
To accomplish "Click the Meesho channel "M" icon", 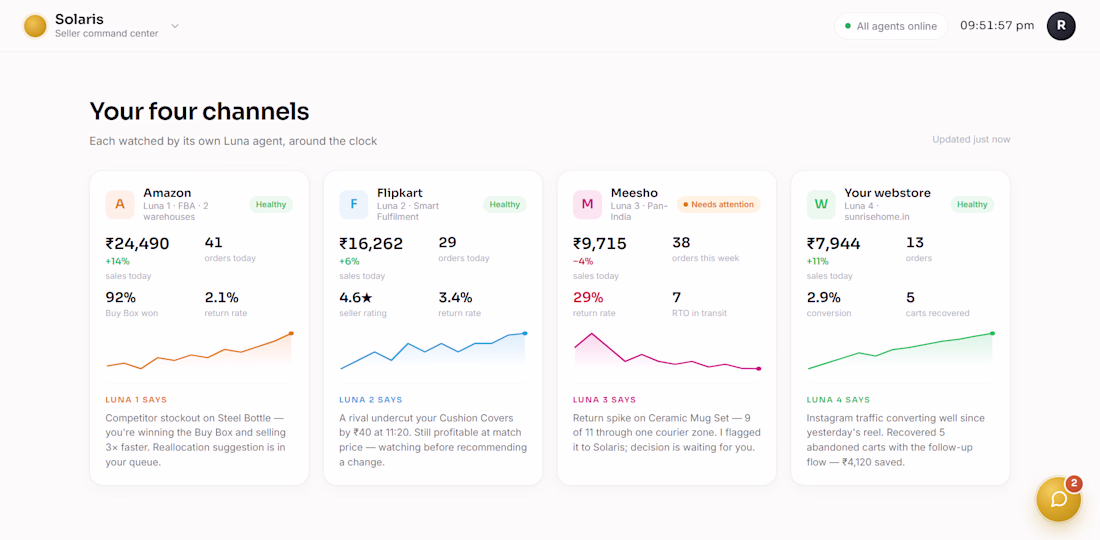I will click(587, 204).
